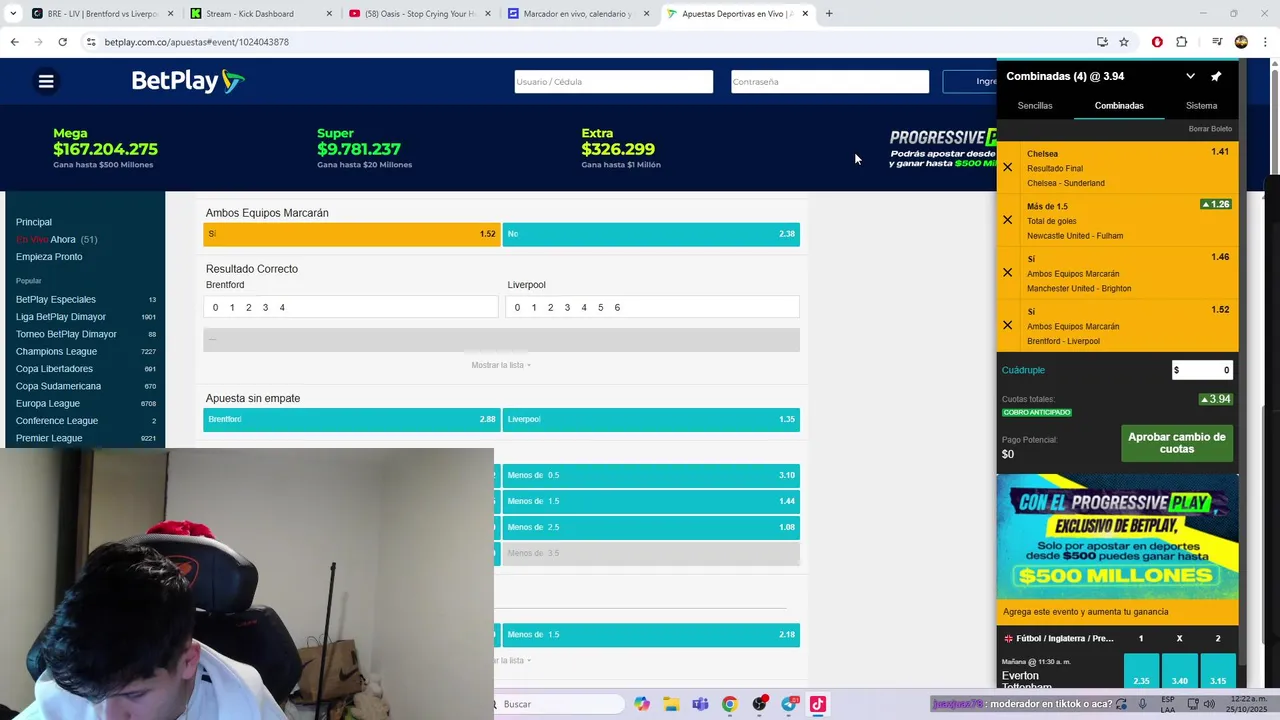Open Copilot from the taskbar
1280x720 pixels.
641,704
